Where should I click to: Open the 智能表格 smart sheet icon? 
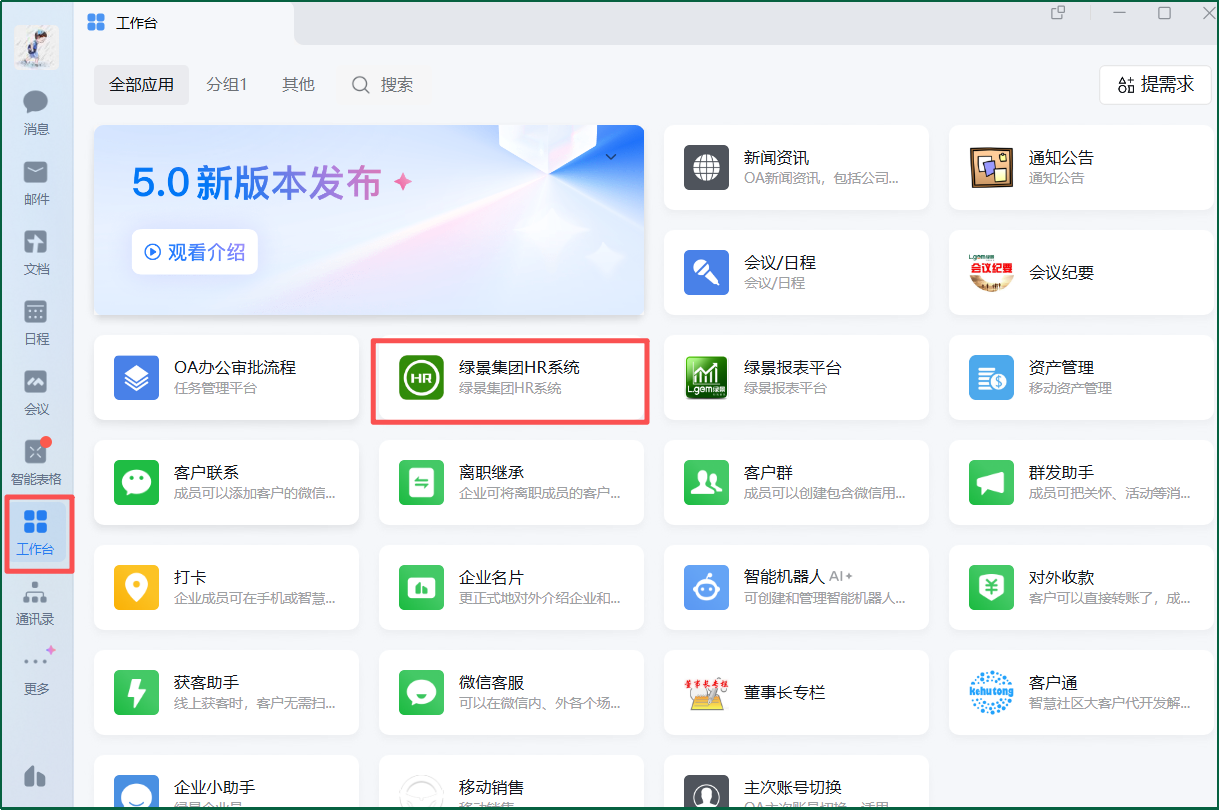(x=36, y=460)
